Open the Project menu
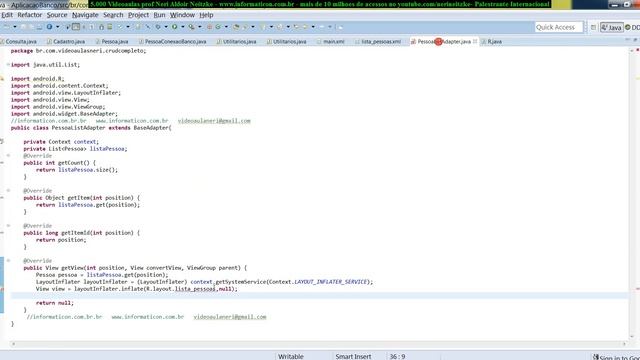The image size is (640, 360). pos(138,15)
